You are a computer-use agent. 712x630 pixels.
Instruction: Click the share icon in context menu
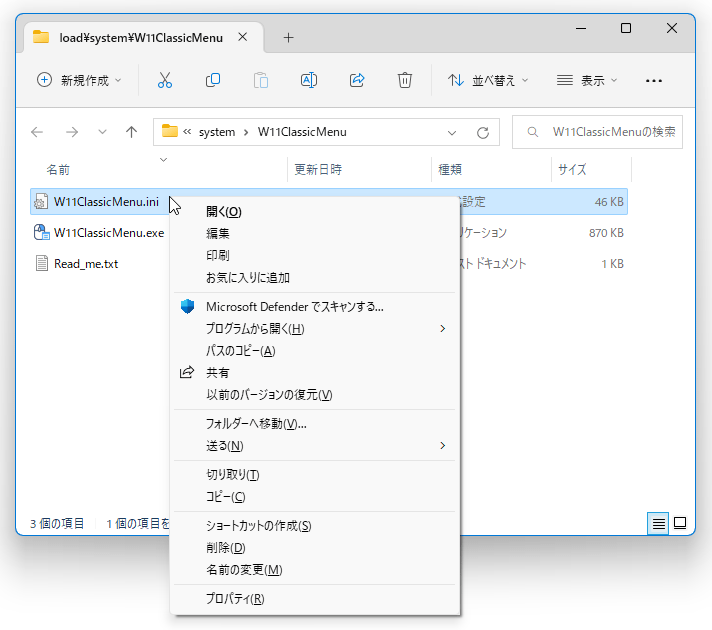(x=187, y=372)
